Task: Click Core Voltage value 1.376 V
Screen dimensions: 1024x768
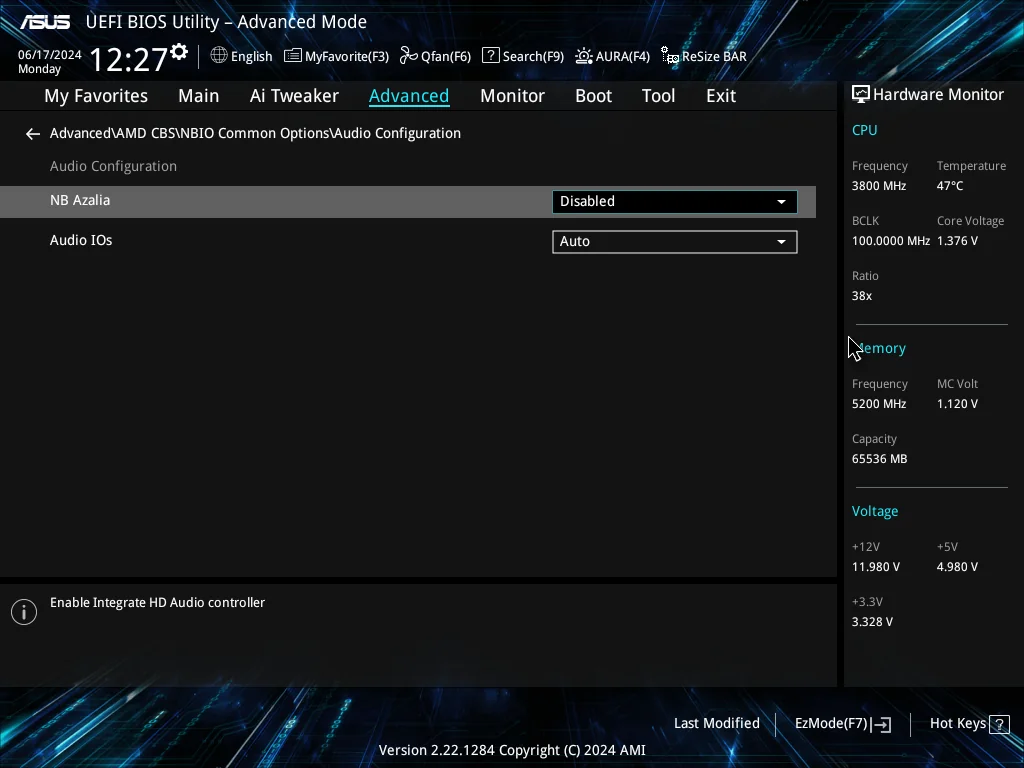Action: pyautogui.click(x=957, y=241)
